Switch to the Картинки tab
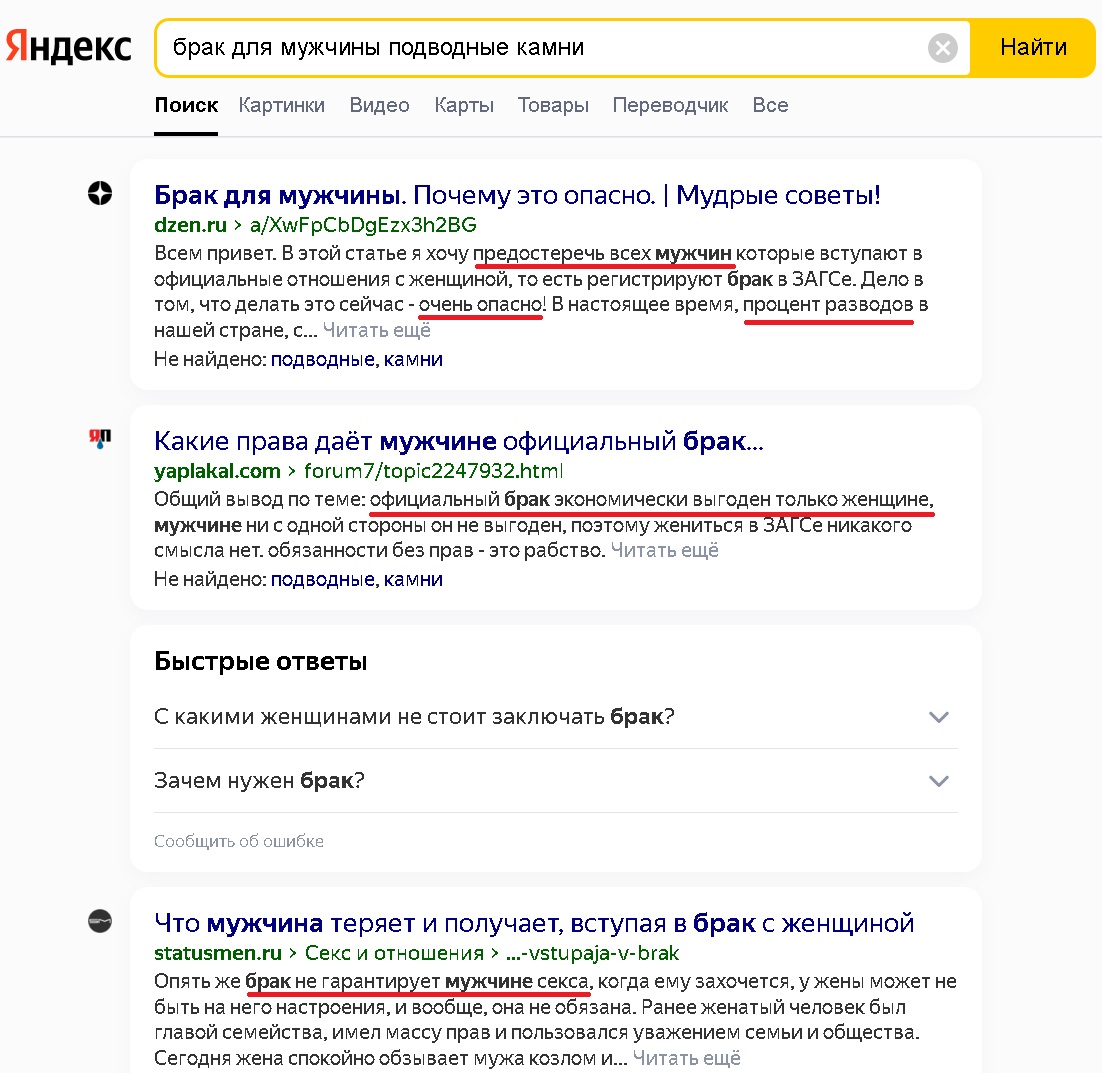This screenshot has width=1102, height=1073. (281, 105)
